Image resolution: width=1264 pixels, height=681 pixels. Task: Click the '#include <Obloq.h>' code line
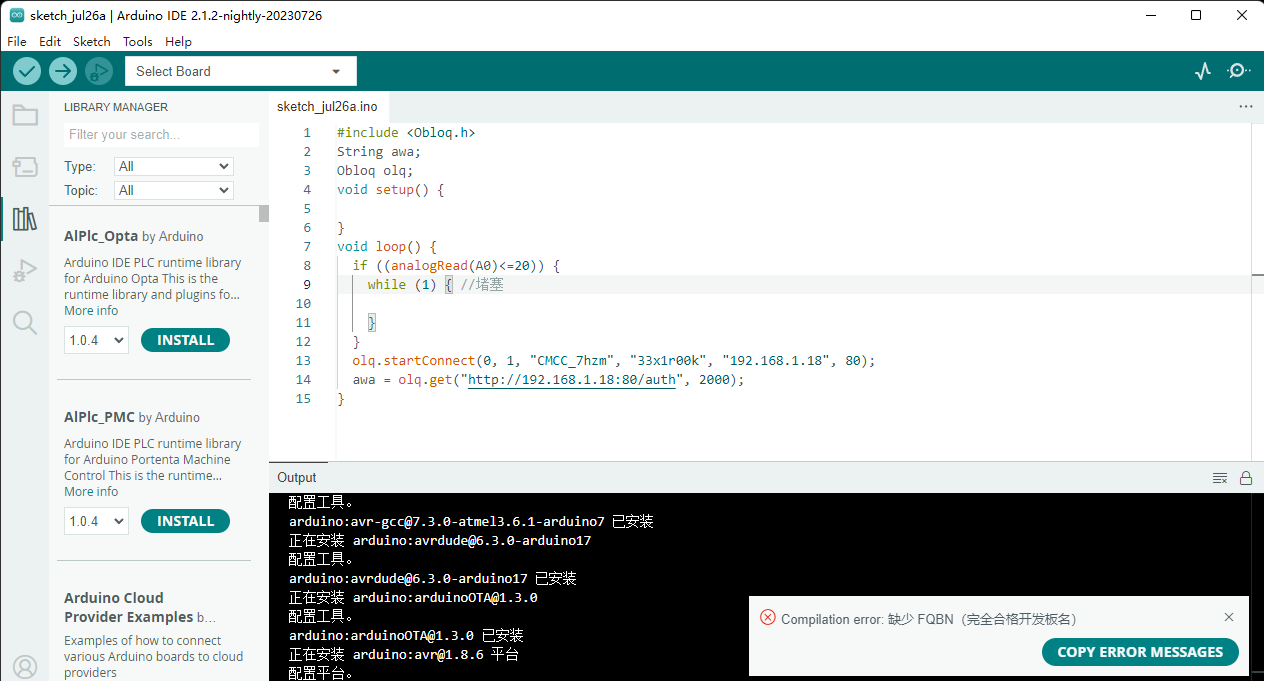[406, 132]
